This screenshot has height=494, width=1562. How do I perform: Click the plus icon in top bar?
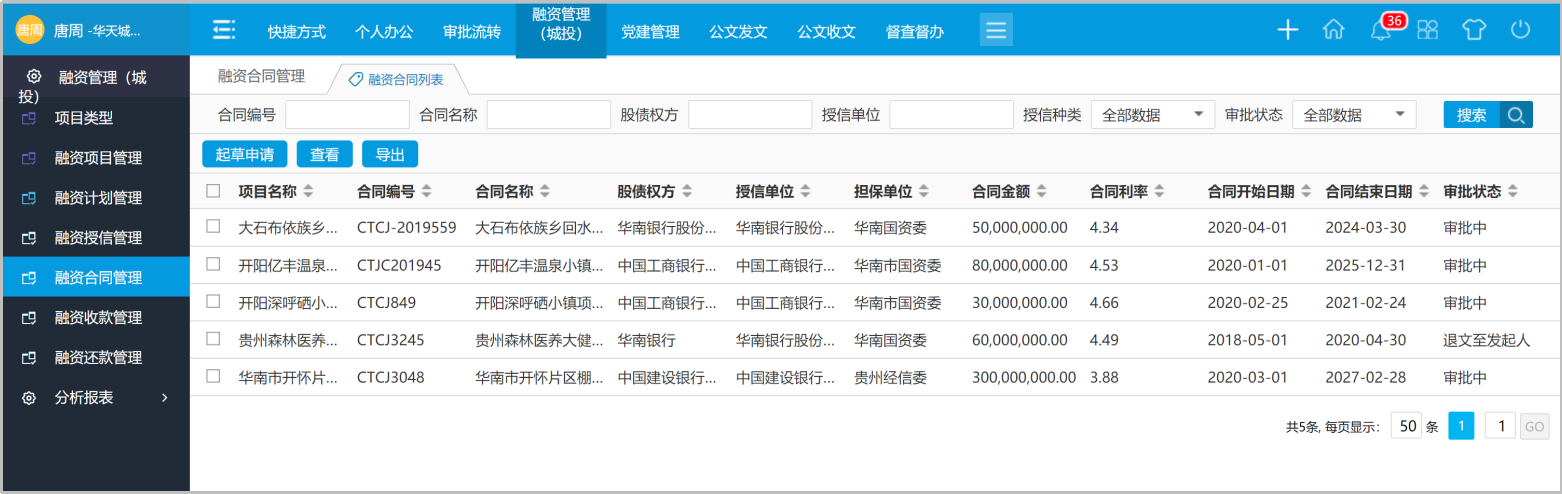1288,30
